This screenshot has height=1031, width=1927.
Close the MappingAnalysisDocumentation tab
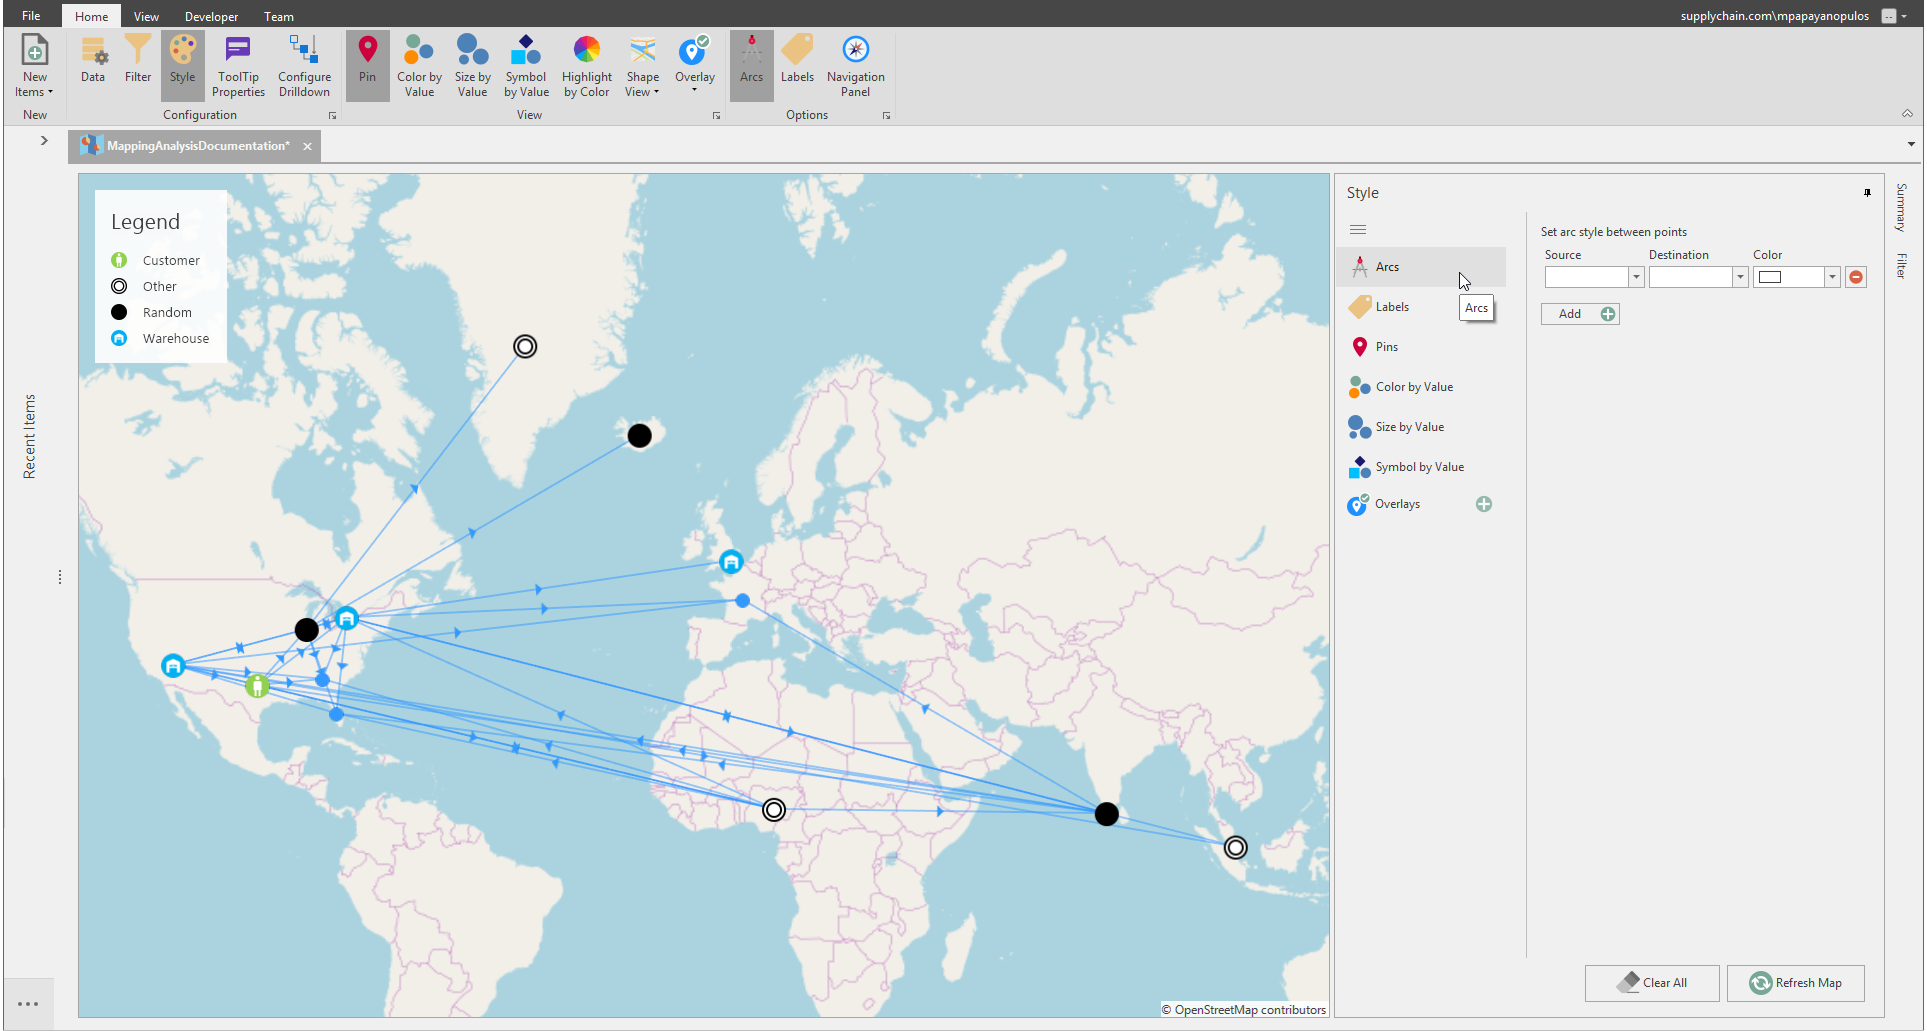[307, 146]
